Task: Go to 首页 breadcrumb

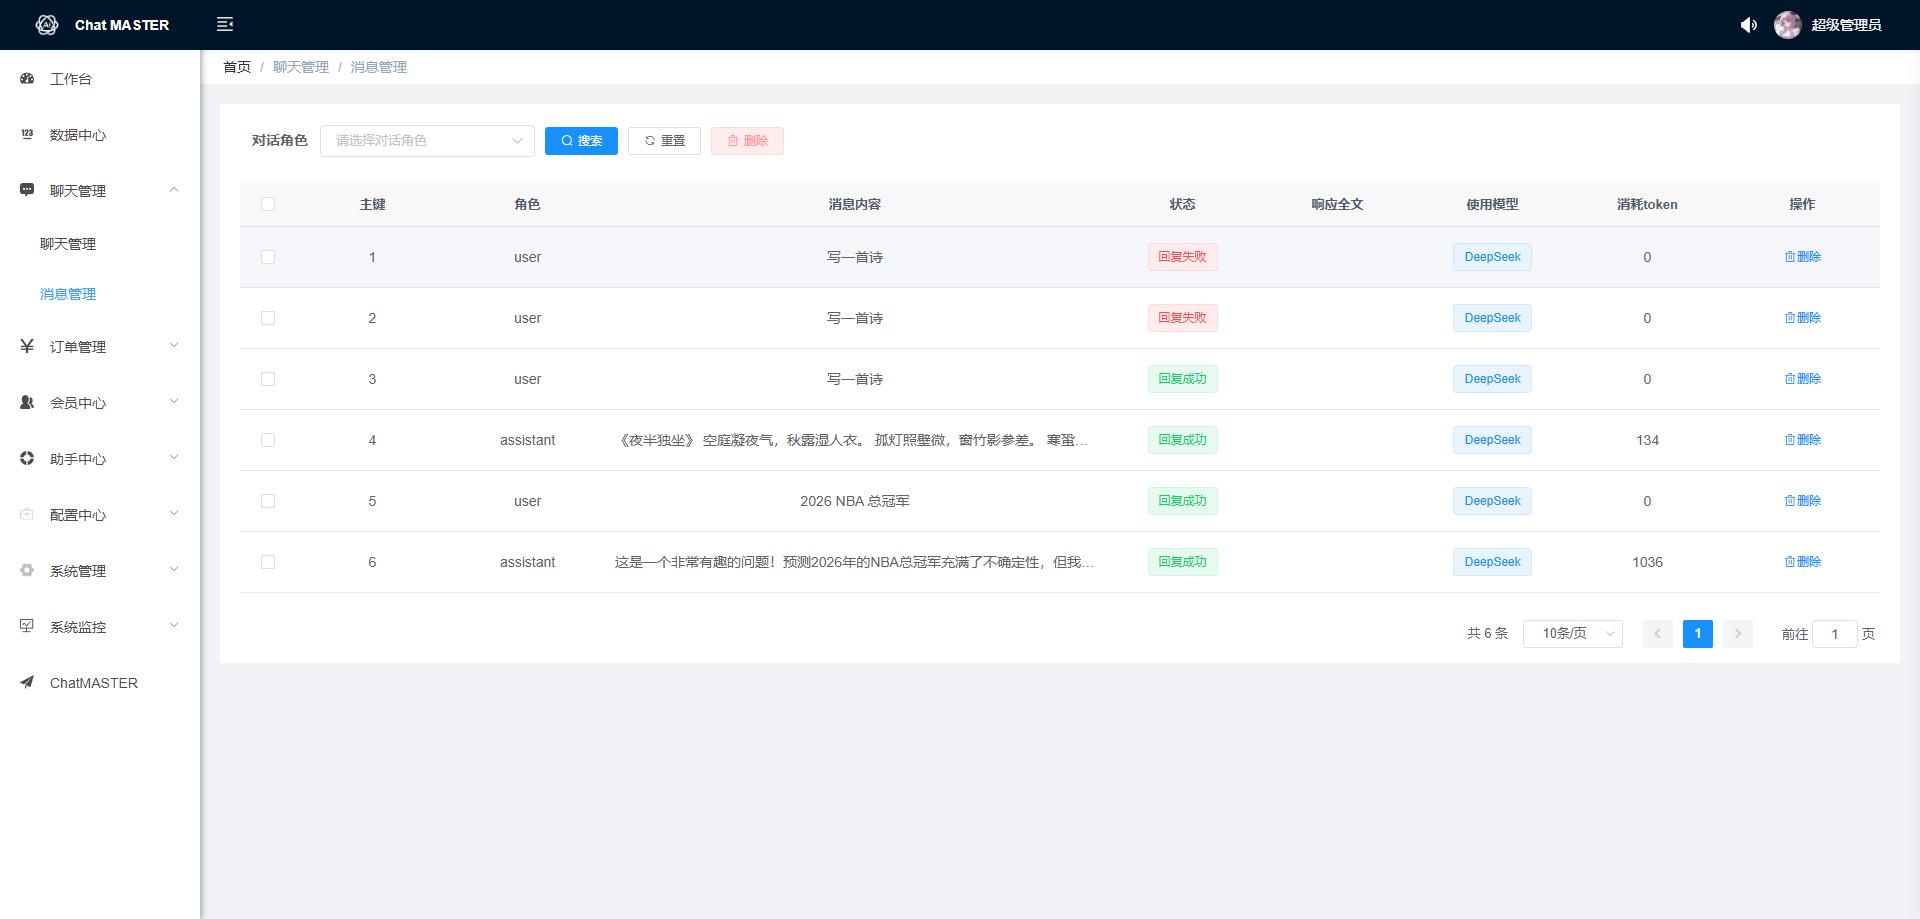Action: [237, 67]
